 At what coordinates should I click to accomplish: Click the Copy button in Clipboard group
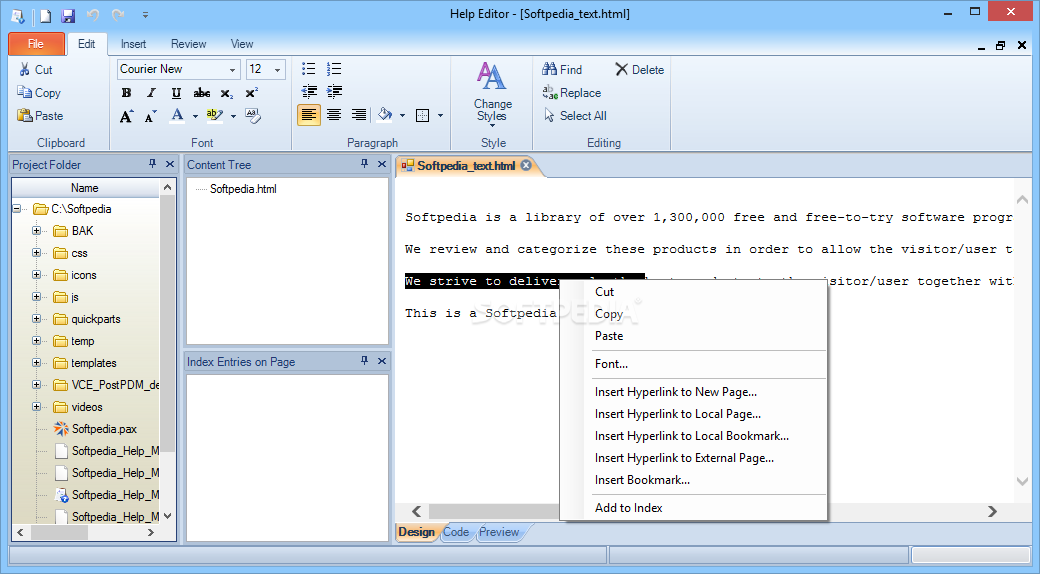[x=39, y=93]
